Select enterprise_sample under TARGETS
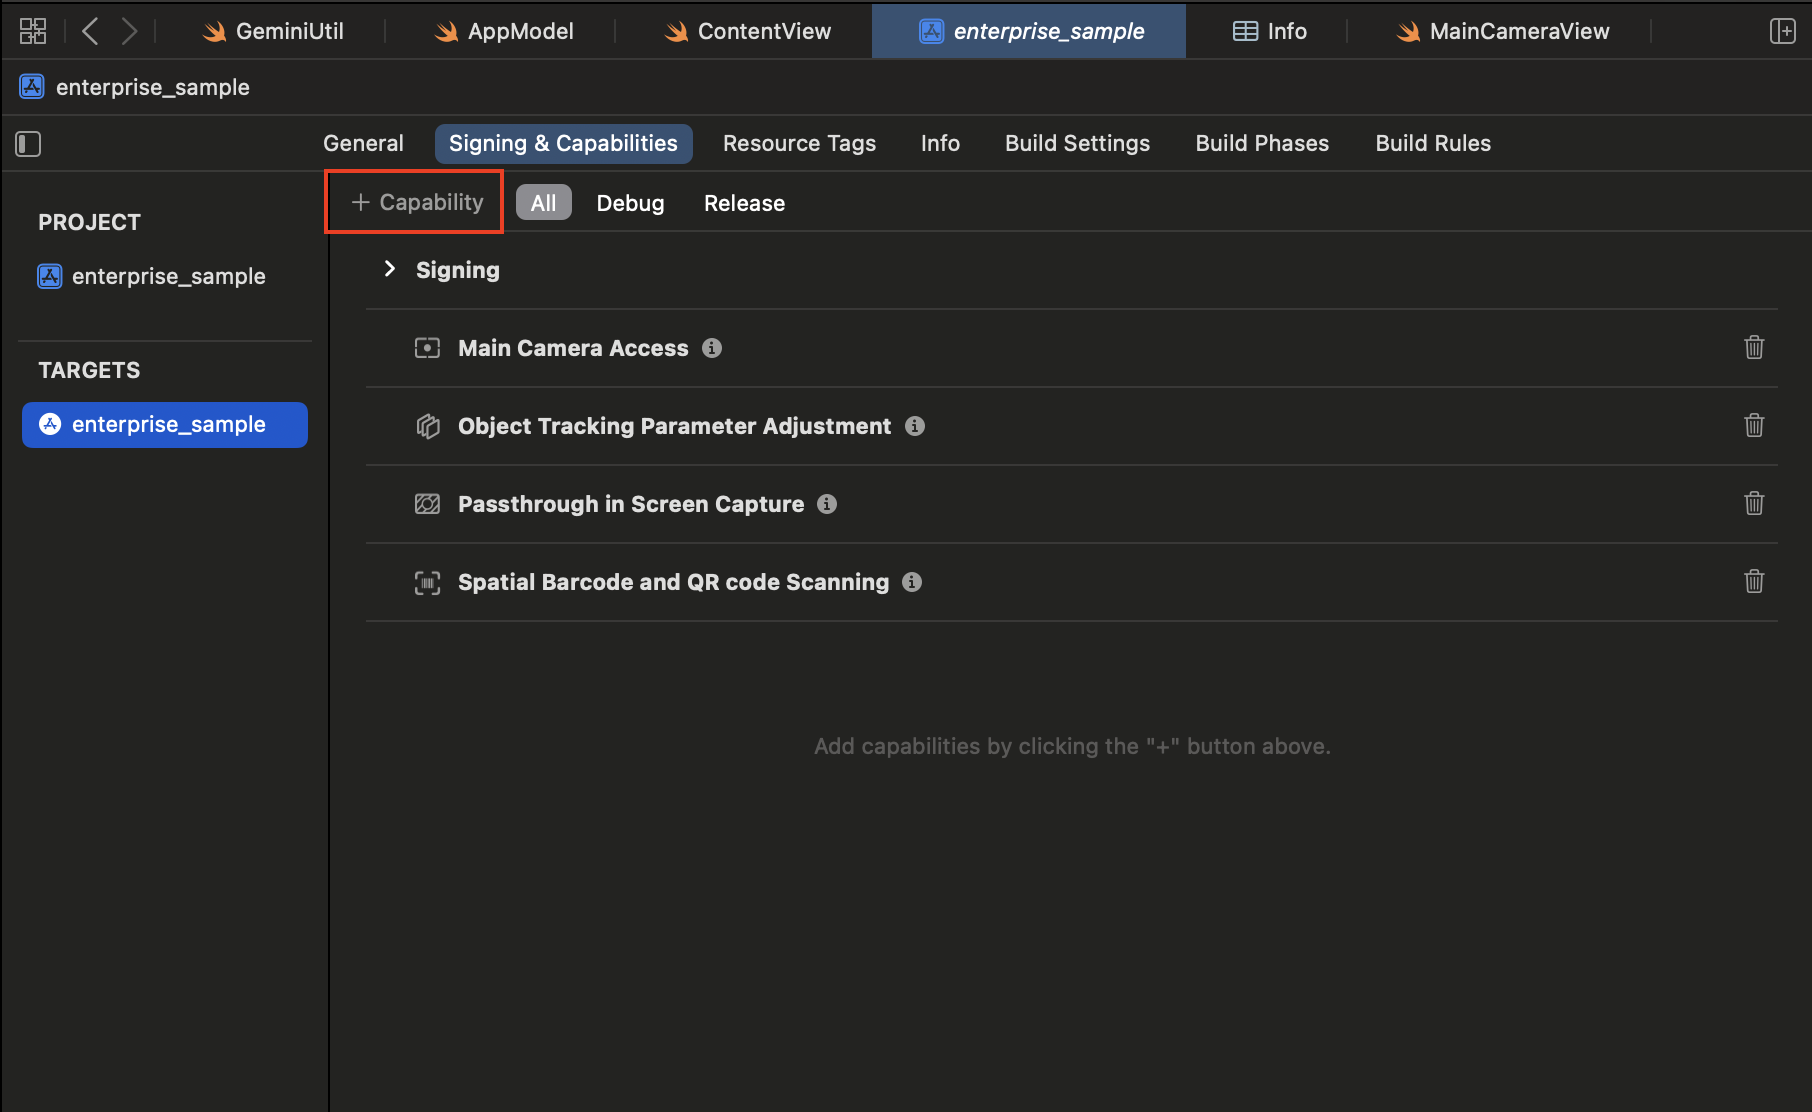 [165, 425]
